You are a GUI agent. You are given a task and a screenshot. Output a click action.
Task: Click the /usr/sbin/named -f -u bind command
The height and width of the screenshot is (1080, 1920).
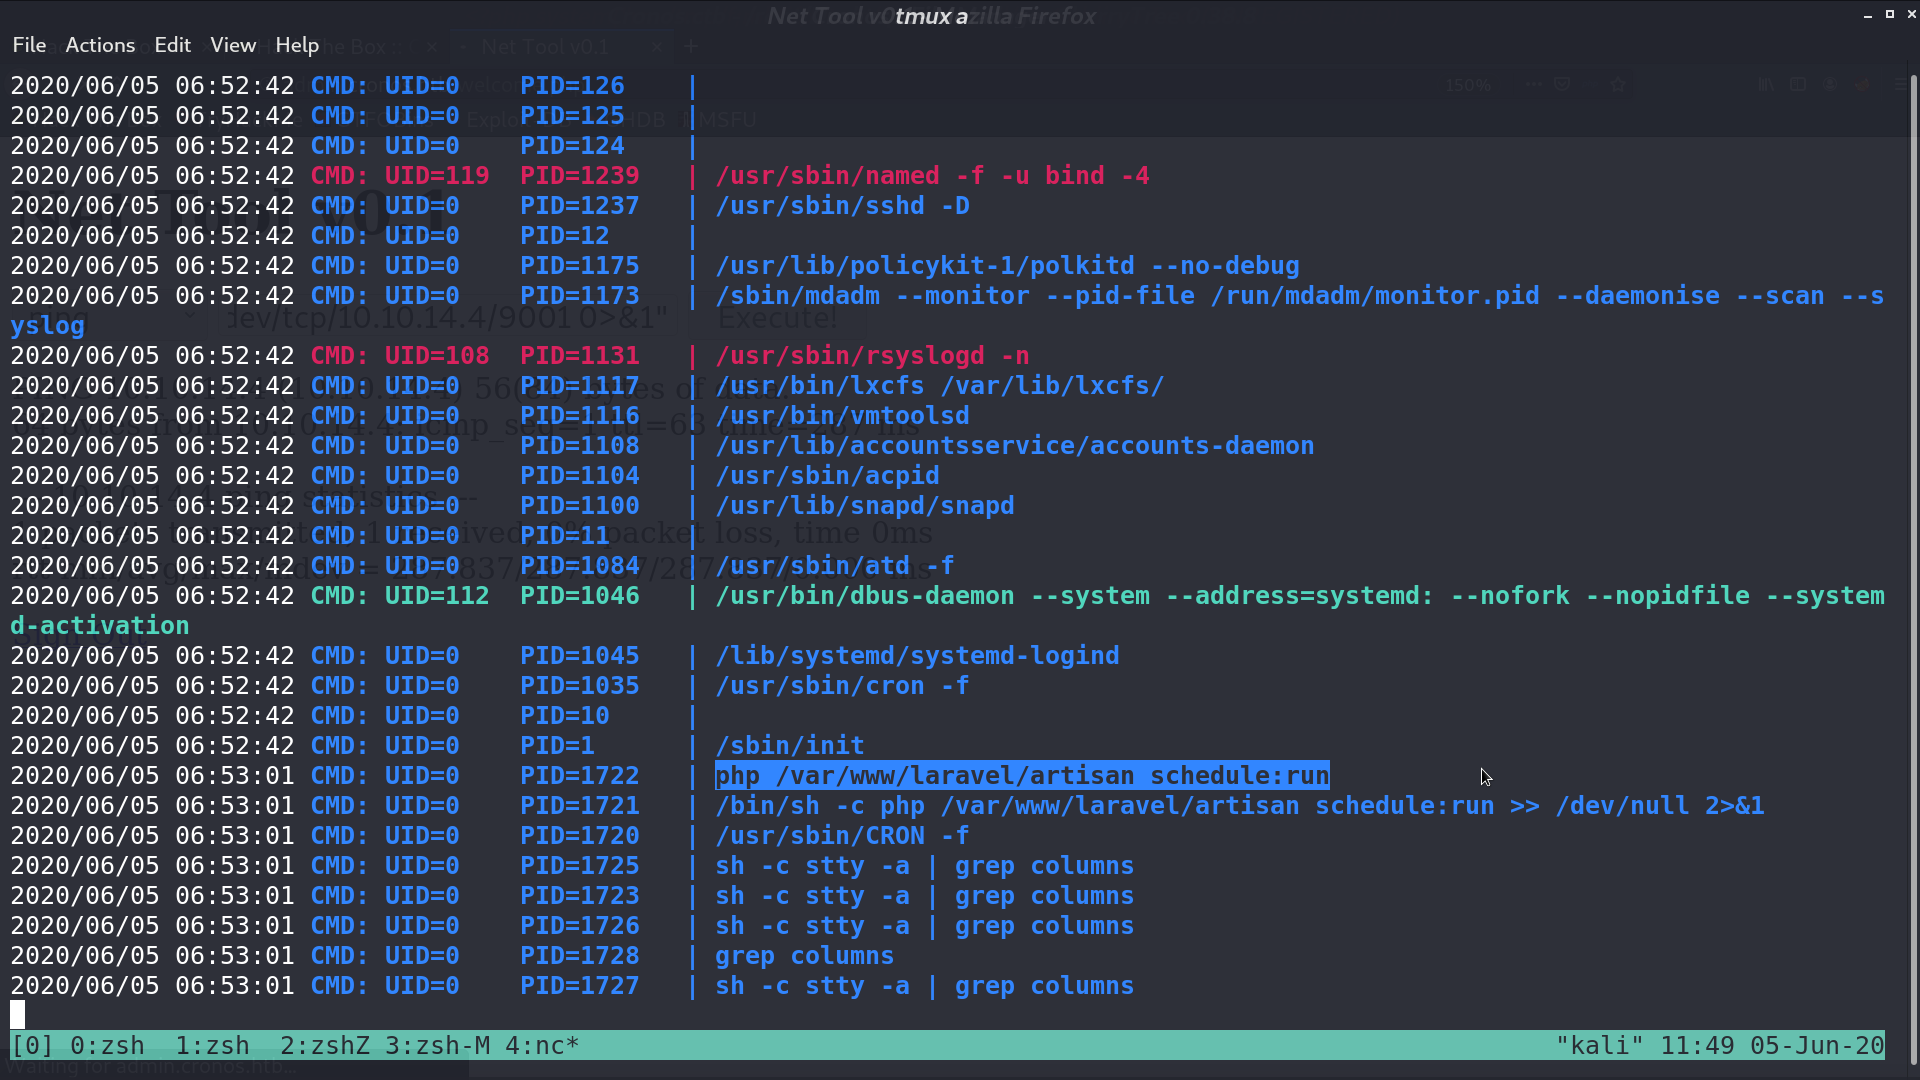(x=932, y=176)
